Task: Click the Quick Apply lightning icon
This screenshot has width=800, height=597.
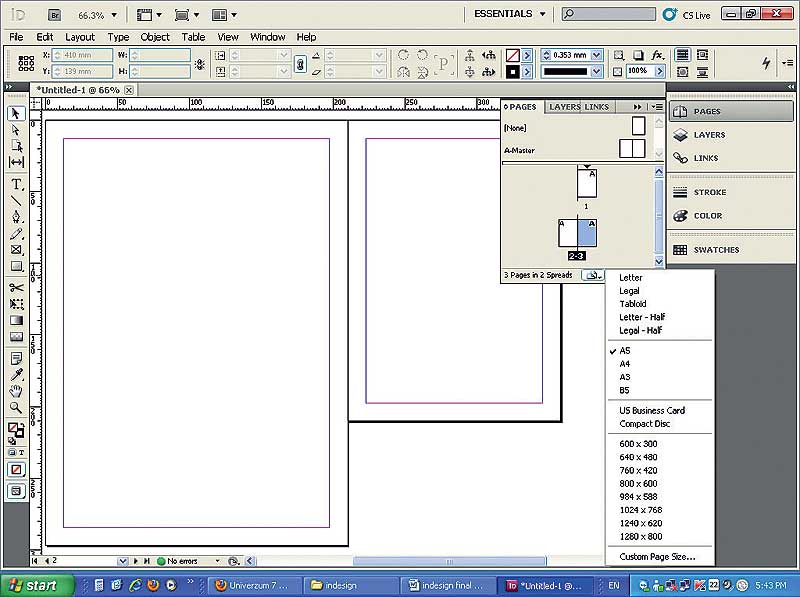Action: click(x=766, y=63)
